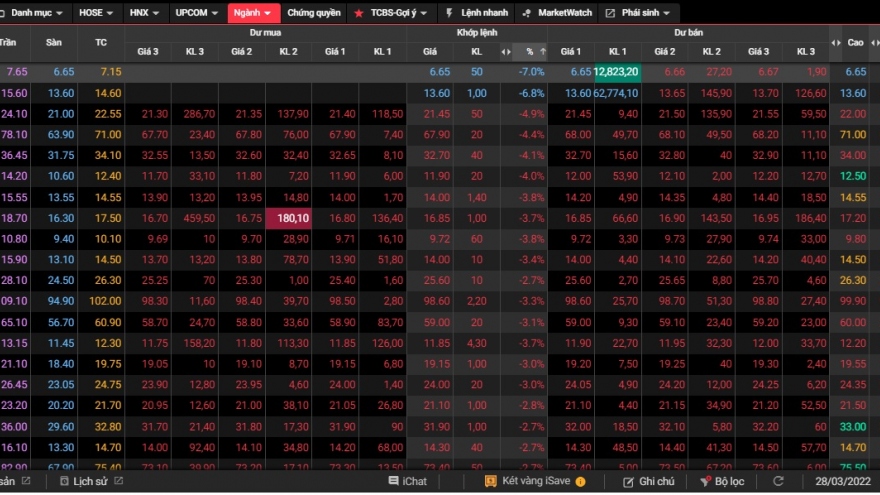Open the iChat chat panel
Screen dimensions: 880x495
(408, 482)
